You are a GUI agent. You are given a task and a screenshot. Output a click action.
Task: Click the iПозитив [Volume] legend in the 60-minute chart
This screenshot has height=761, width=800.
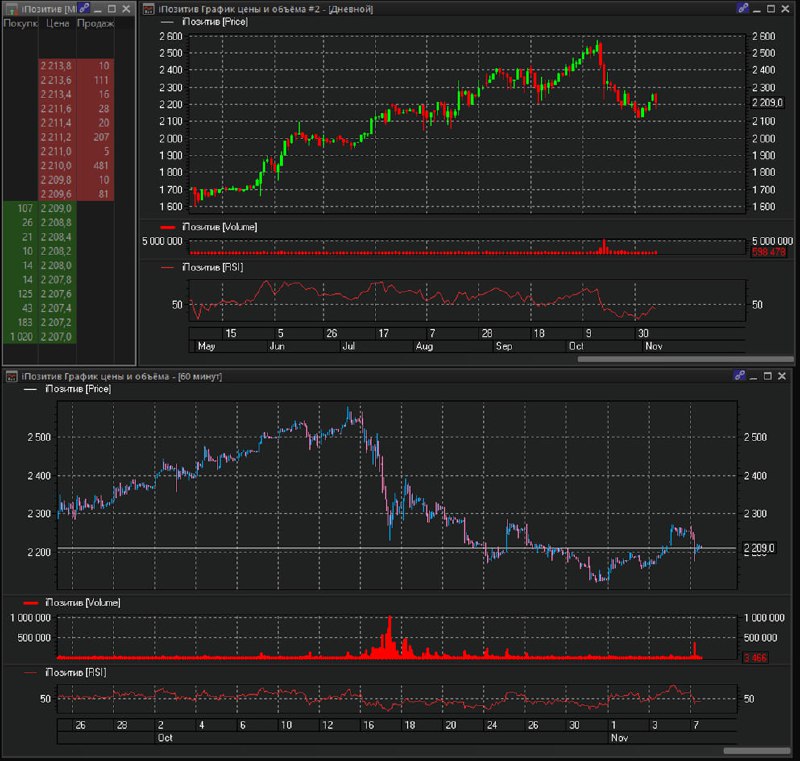83,603
